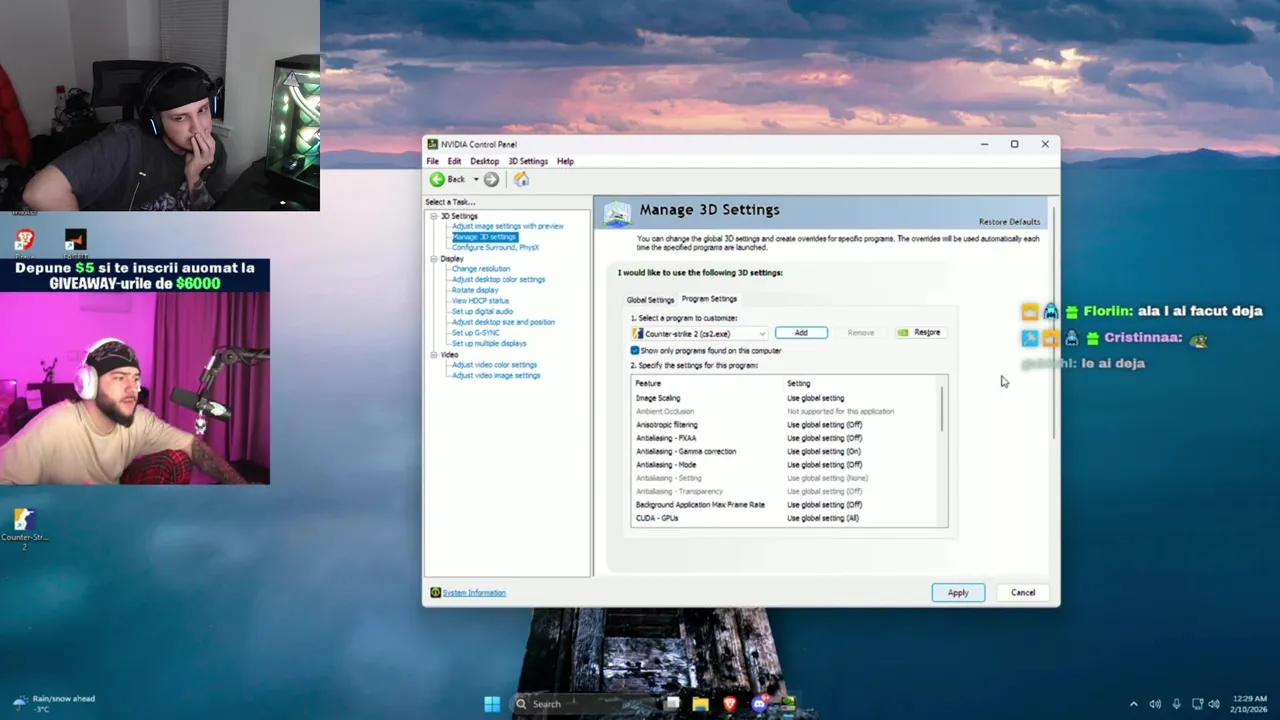
Task: Collapse the Display tree node
Action: coord(434,259)
